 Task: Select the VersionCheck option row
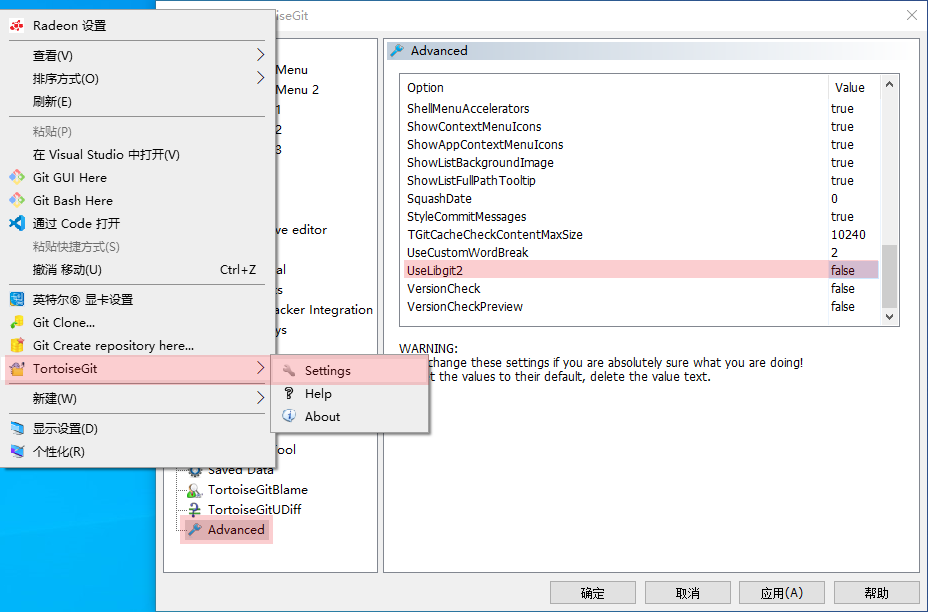pos(641,288)
